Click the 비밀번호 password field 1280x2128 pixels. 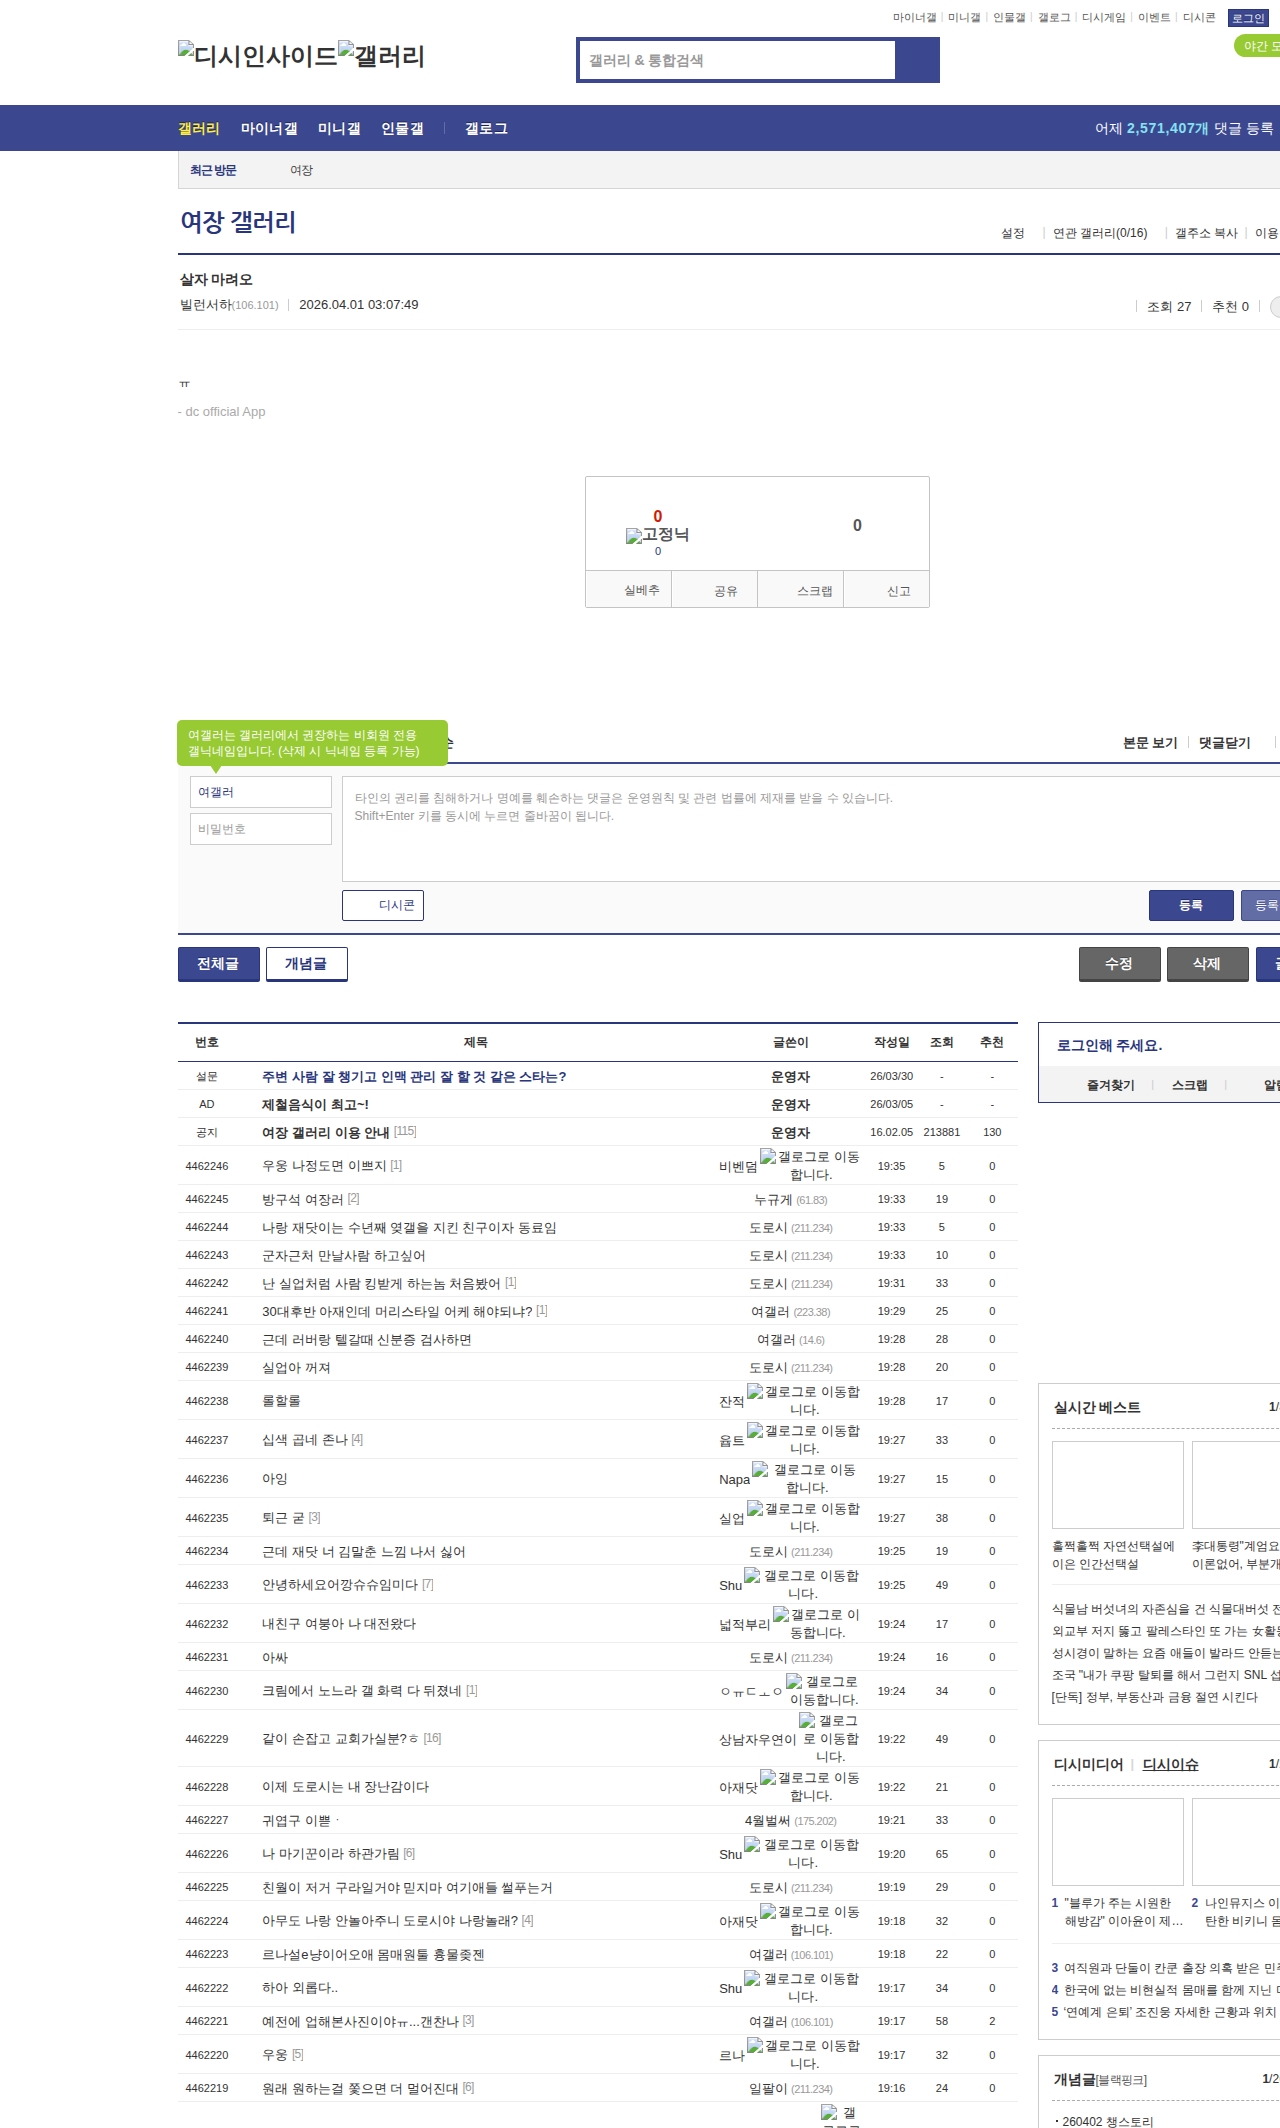click(x=260, y=829)
